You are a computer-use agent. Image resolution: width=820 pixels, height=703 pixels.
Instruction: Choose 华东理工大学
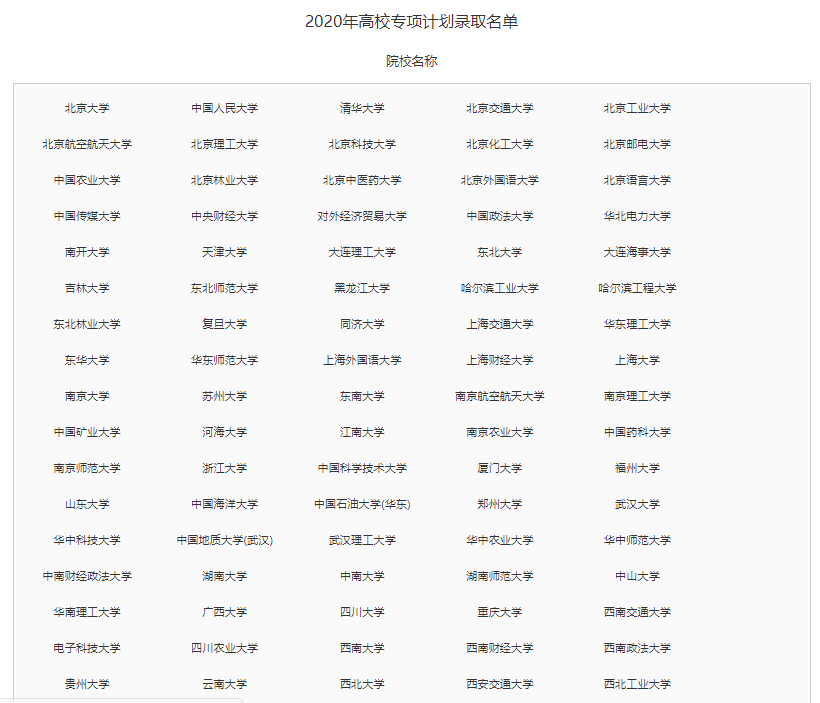(637, 324)
